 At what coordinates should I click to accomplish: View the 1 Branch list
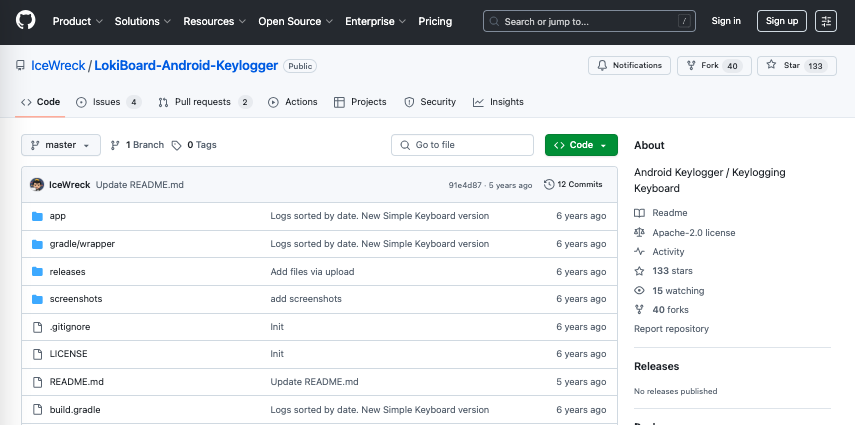coord(137,145)
